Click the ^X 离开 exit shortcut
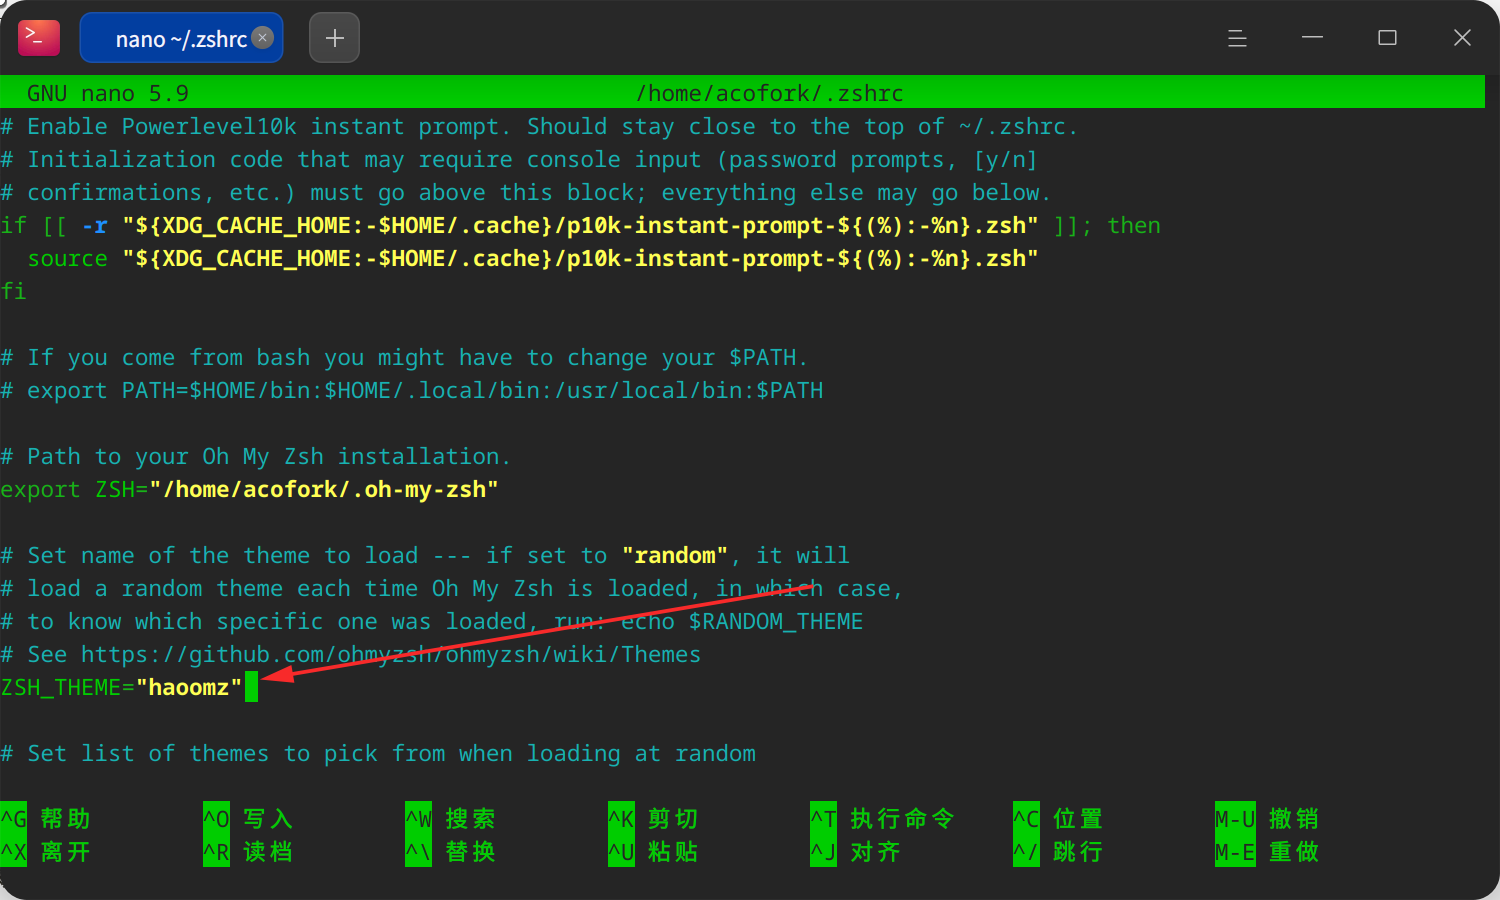Screen dimensions: 1500x900 (46, 851)
